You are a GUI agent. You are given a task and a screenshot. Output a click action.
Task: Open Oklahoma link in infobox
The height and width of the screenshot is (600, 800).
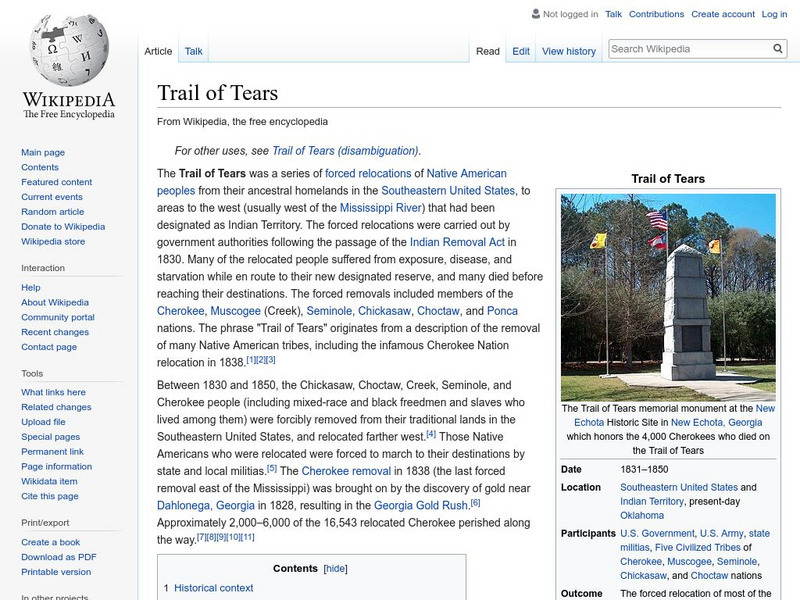tap(642, 515)
